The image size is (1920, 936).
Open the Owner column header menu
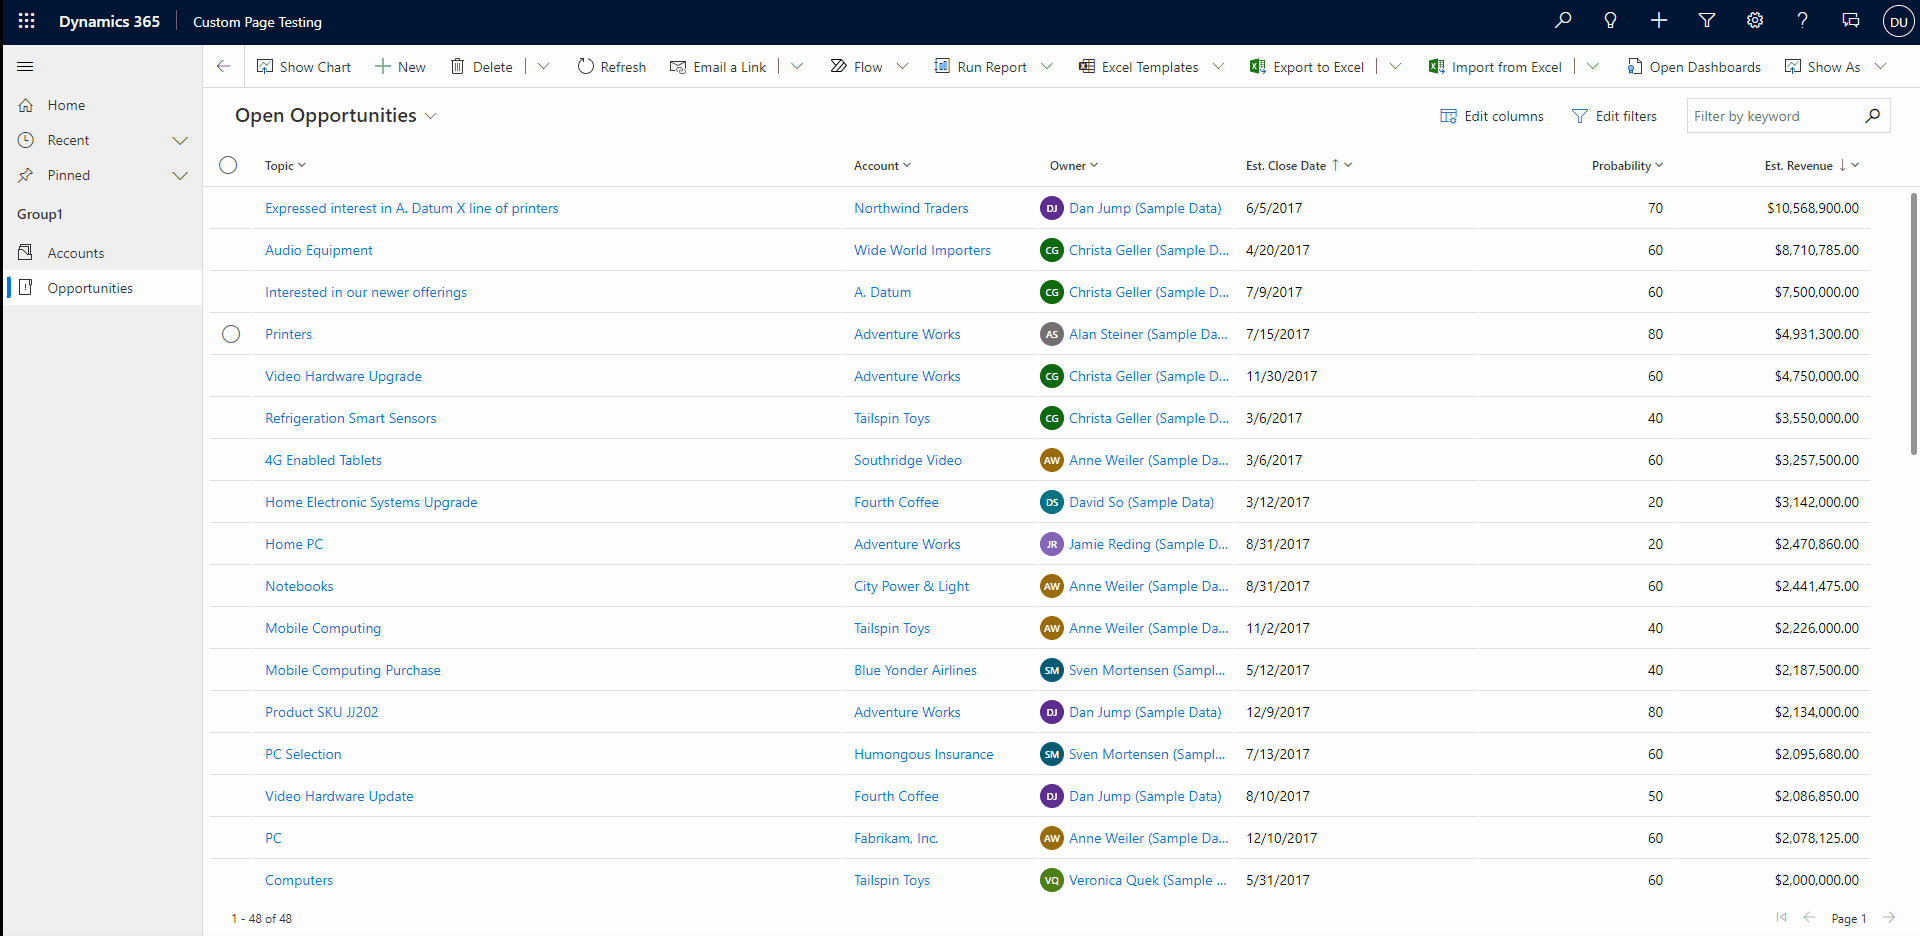click(x=1074, y=166)
